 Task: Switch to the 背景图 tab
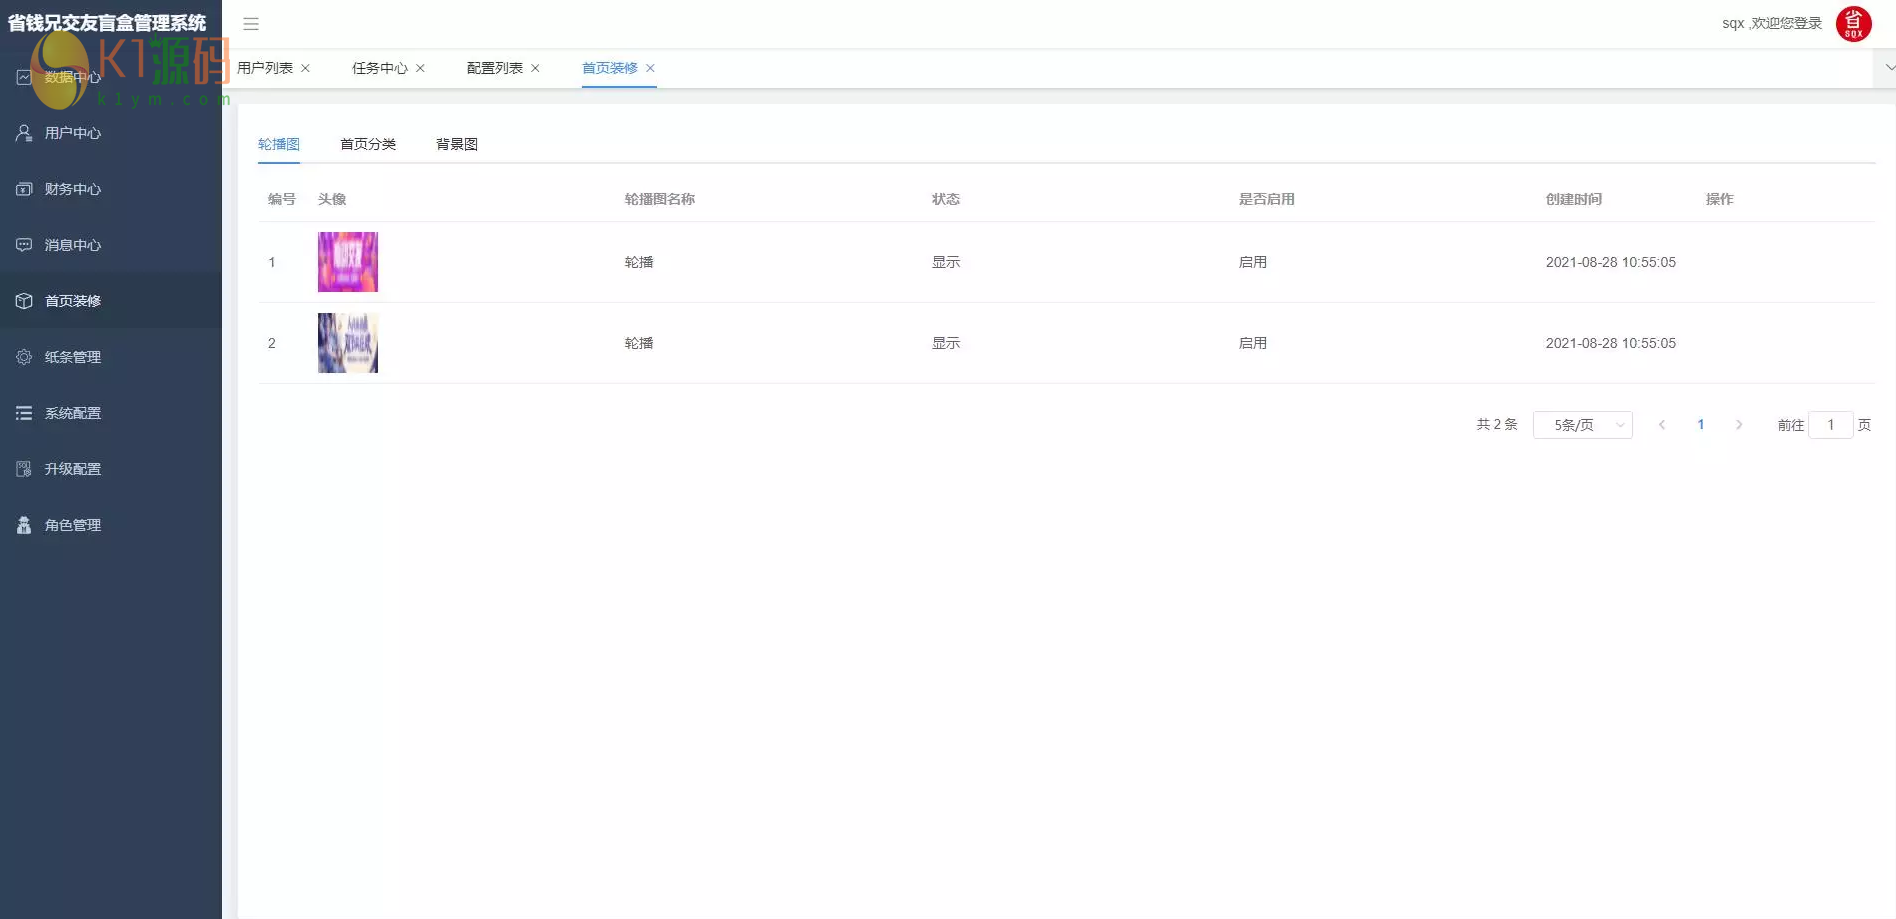coord(457,144)
